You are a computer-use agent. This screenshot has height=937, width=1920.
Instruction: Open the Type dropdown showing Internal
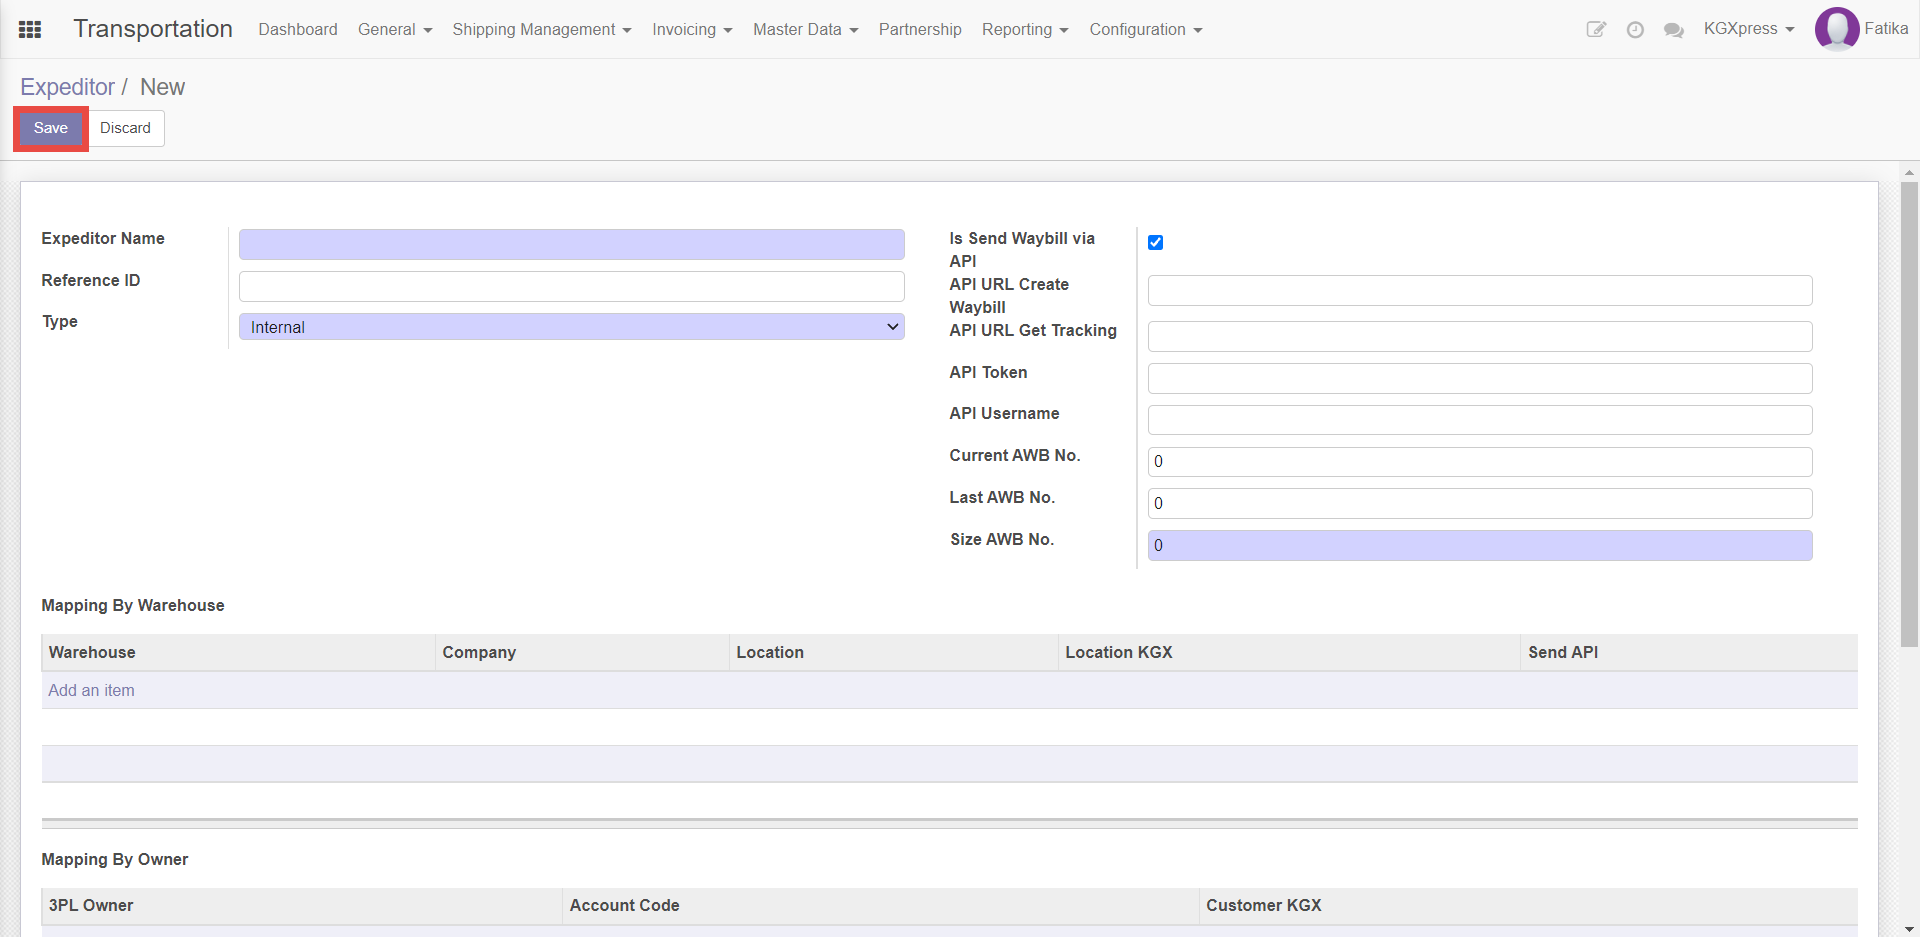(x=572, y=327)
